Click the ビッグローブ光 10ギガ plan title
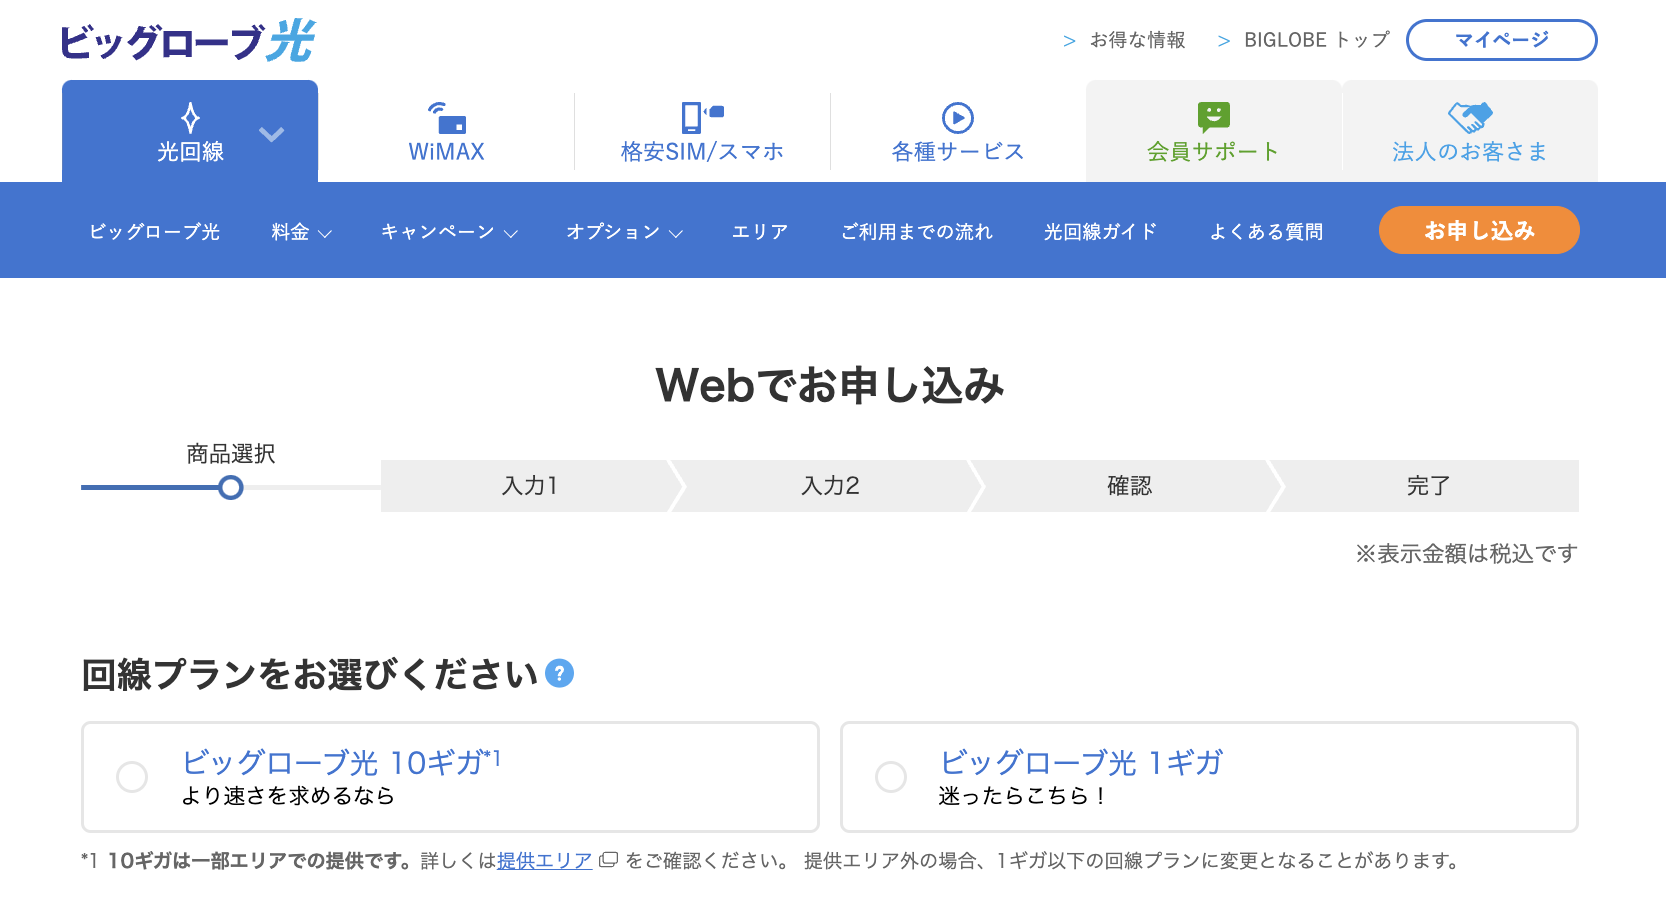This screenshot has width=1666, height=906. click(341, 762)
